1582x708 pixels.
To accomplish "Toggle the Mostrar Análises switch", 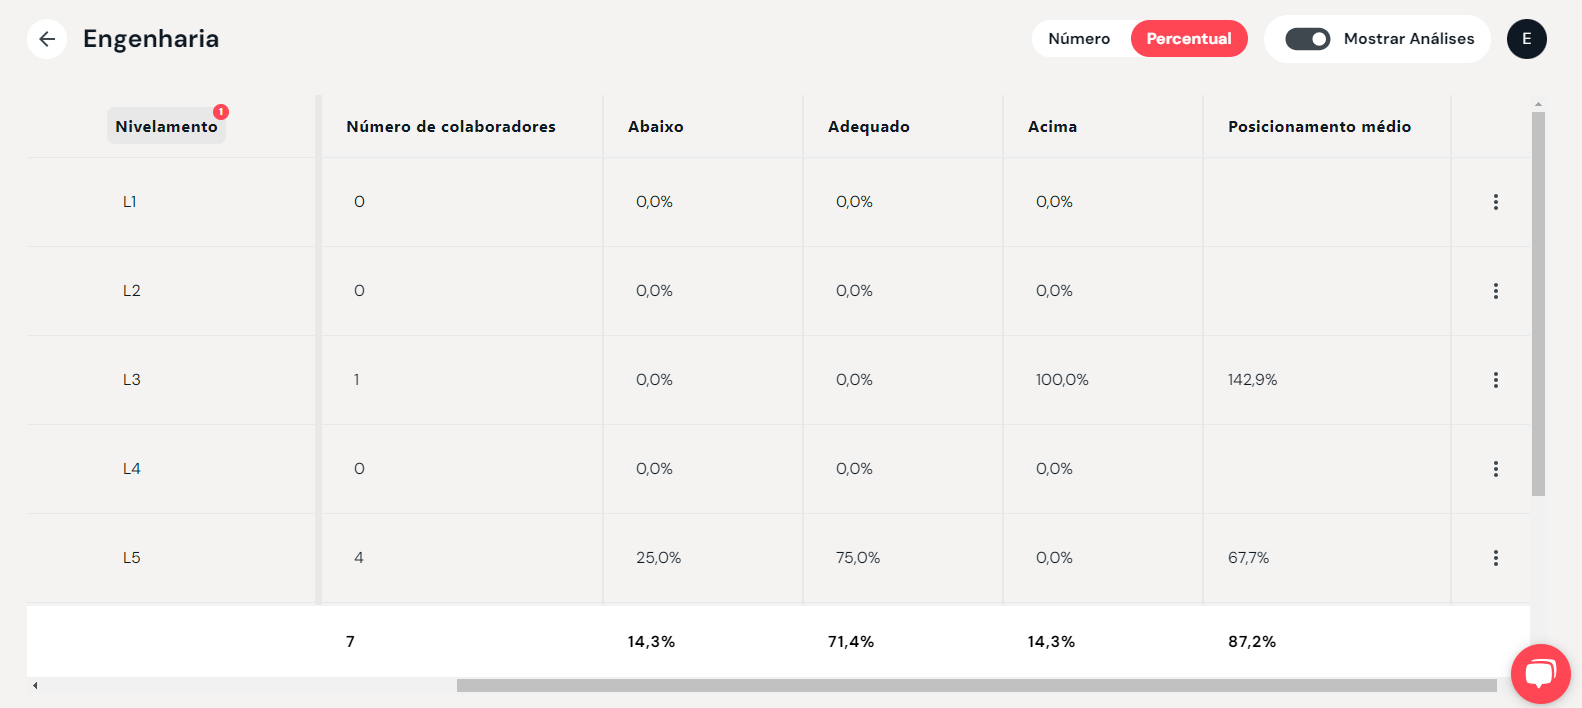I will [x=1308, y=39].
